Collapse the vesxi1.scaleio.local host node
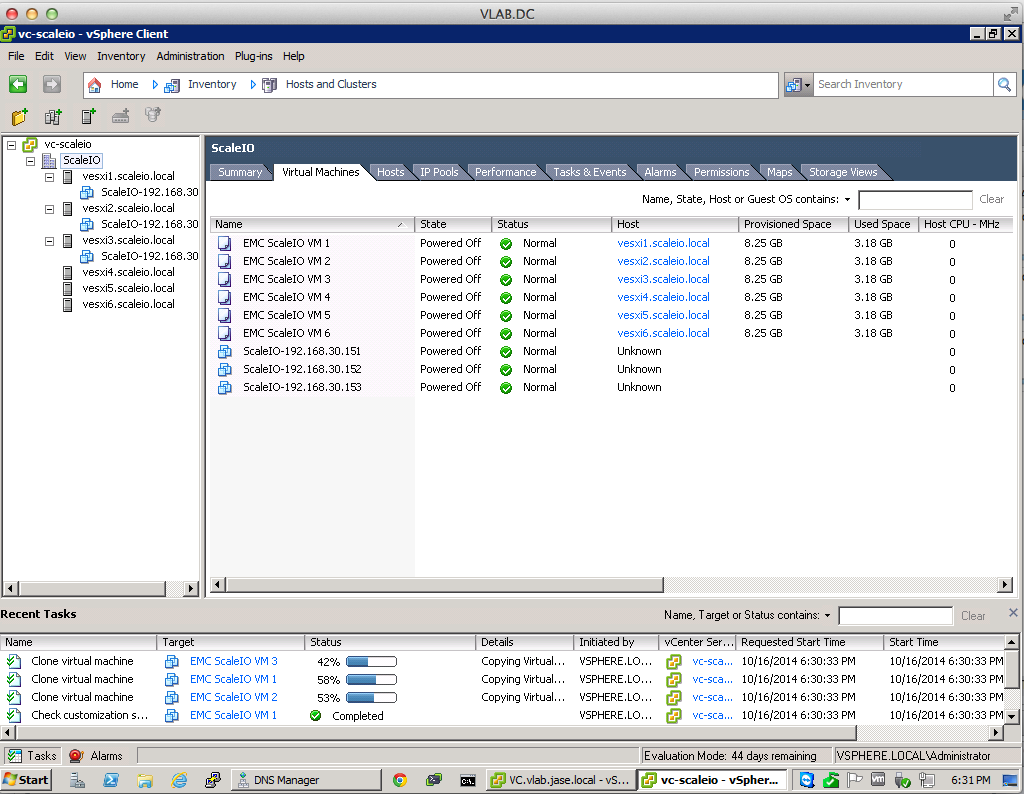The image size is (1024, 794). 50,177
